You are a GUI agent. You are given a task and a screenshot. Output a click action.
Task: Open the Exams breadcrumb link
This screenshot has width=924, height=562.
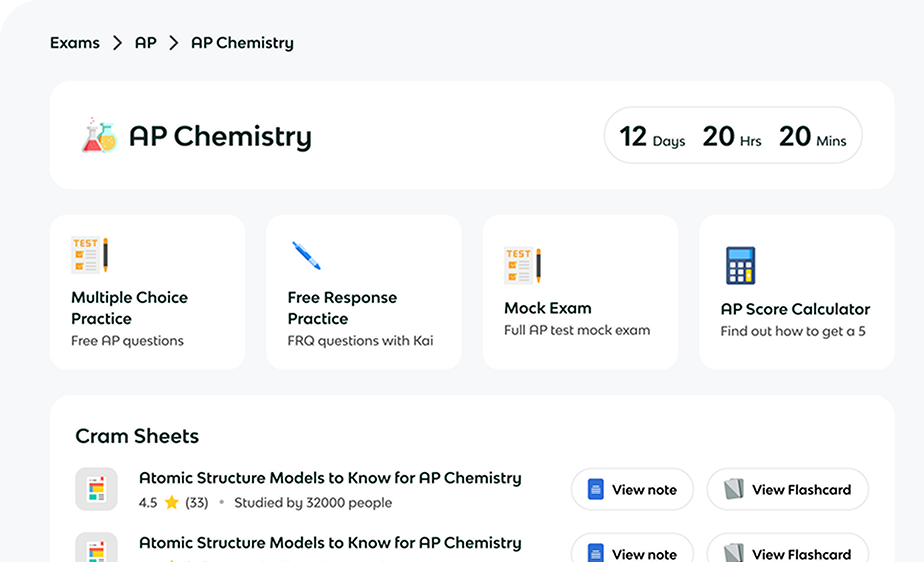coord(75,43)
